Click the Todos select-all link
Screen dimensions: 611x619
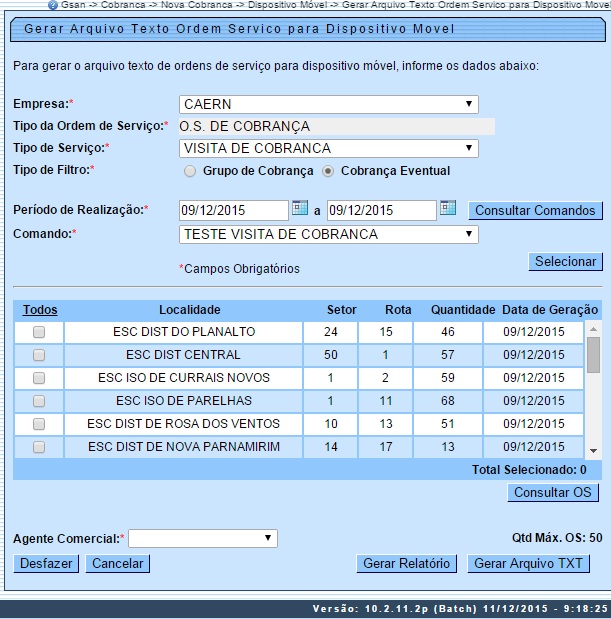point(40,310)
